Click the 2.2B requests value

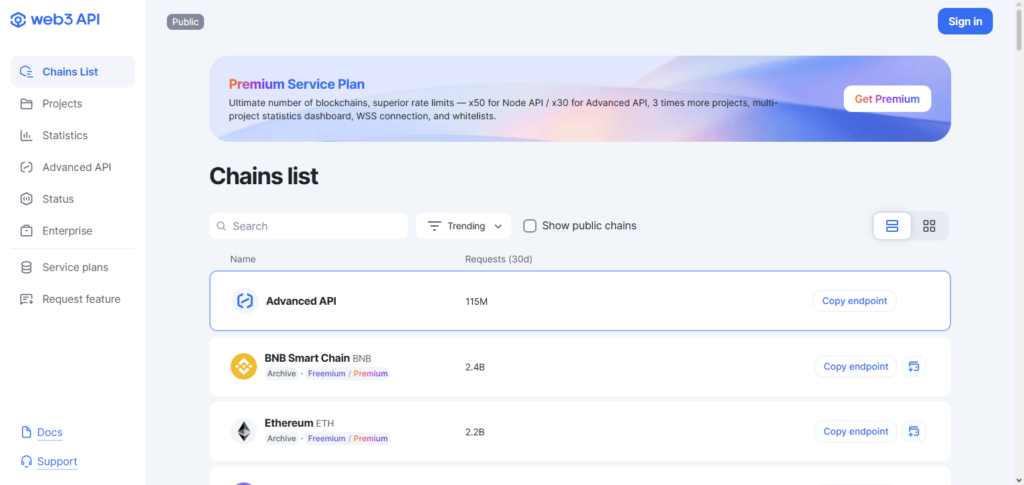point(475,432)
